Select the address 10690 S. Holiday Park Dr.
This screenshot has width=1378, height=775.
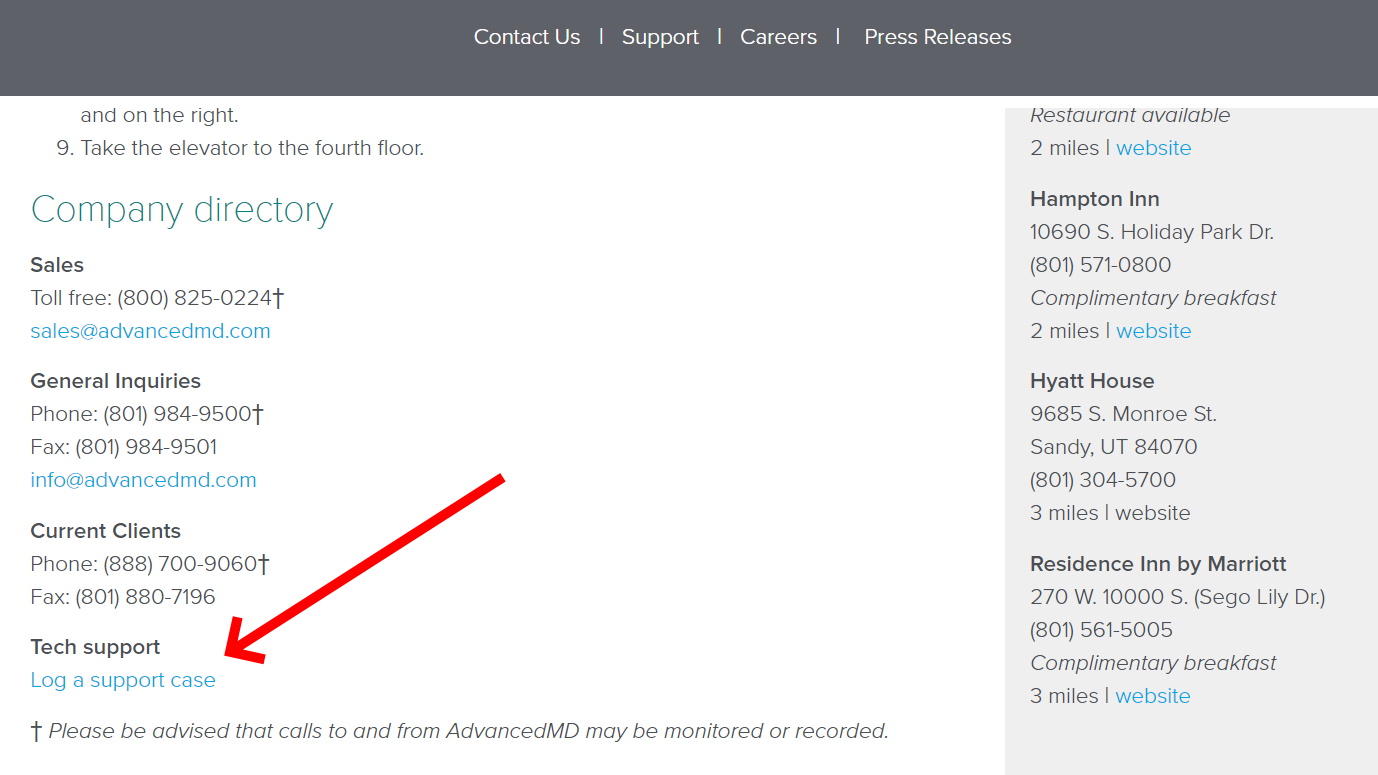point(1152,232)
